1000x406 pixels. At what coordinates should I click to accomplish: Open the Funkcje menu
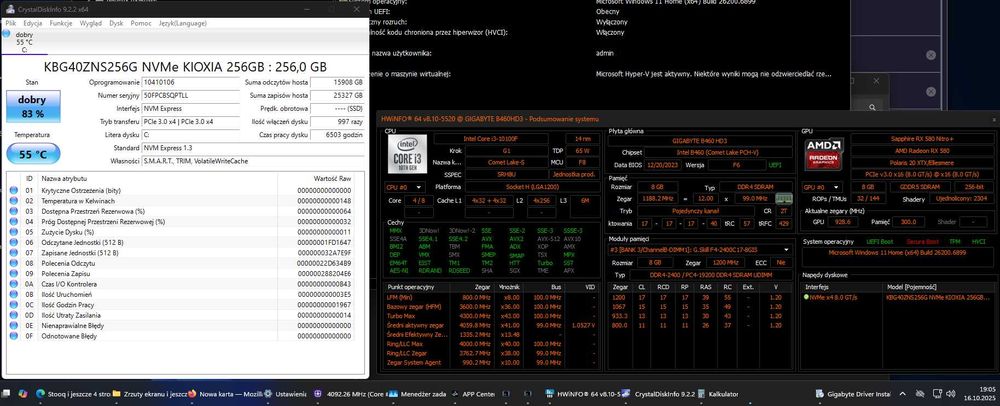coord(61,23)
